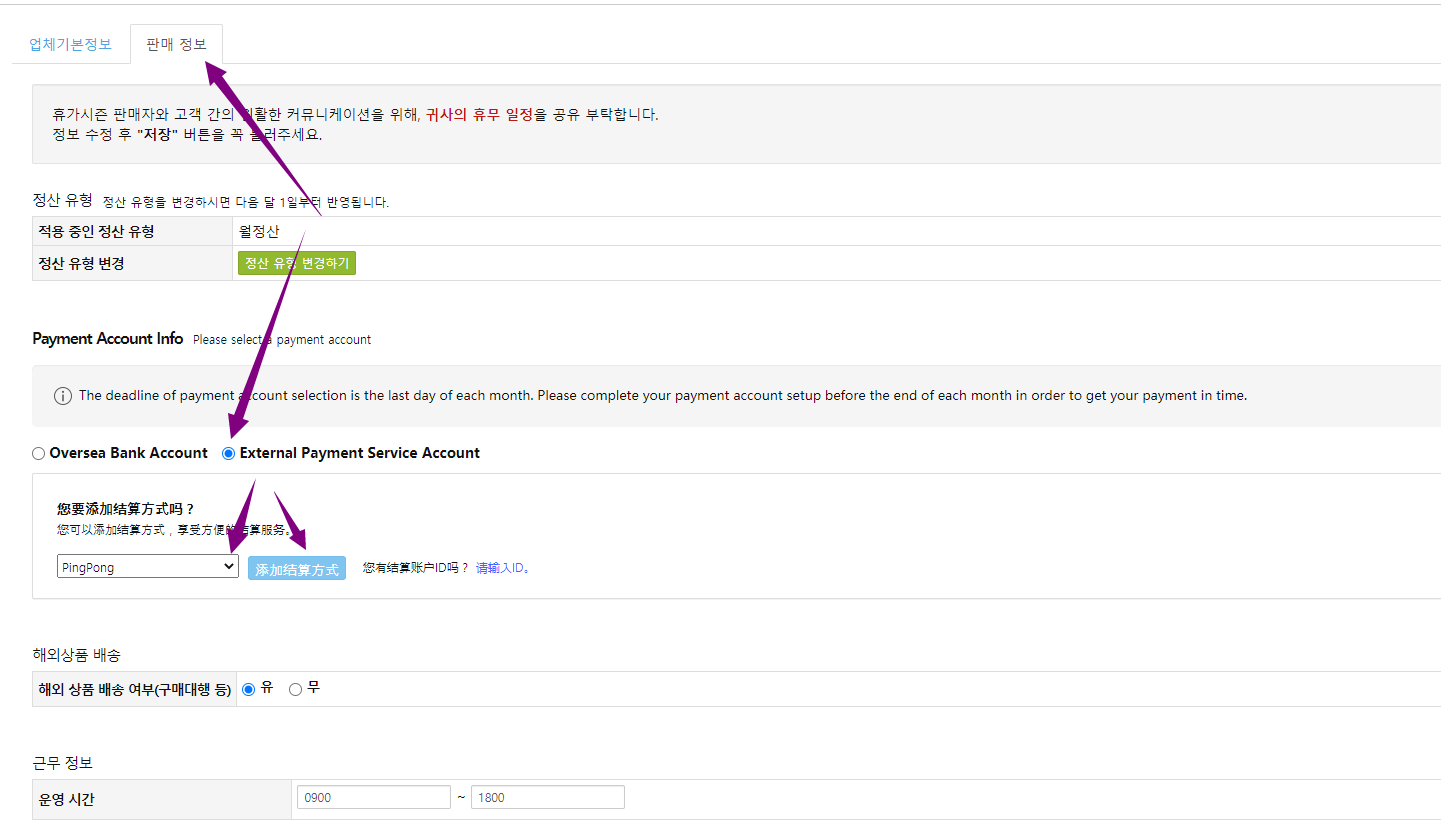Switch to the 업체기본정보 tab
This screenshot has height=834, width=1441.
coord(71,45)
